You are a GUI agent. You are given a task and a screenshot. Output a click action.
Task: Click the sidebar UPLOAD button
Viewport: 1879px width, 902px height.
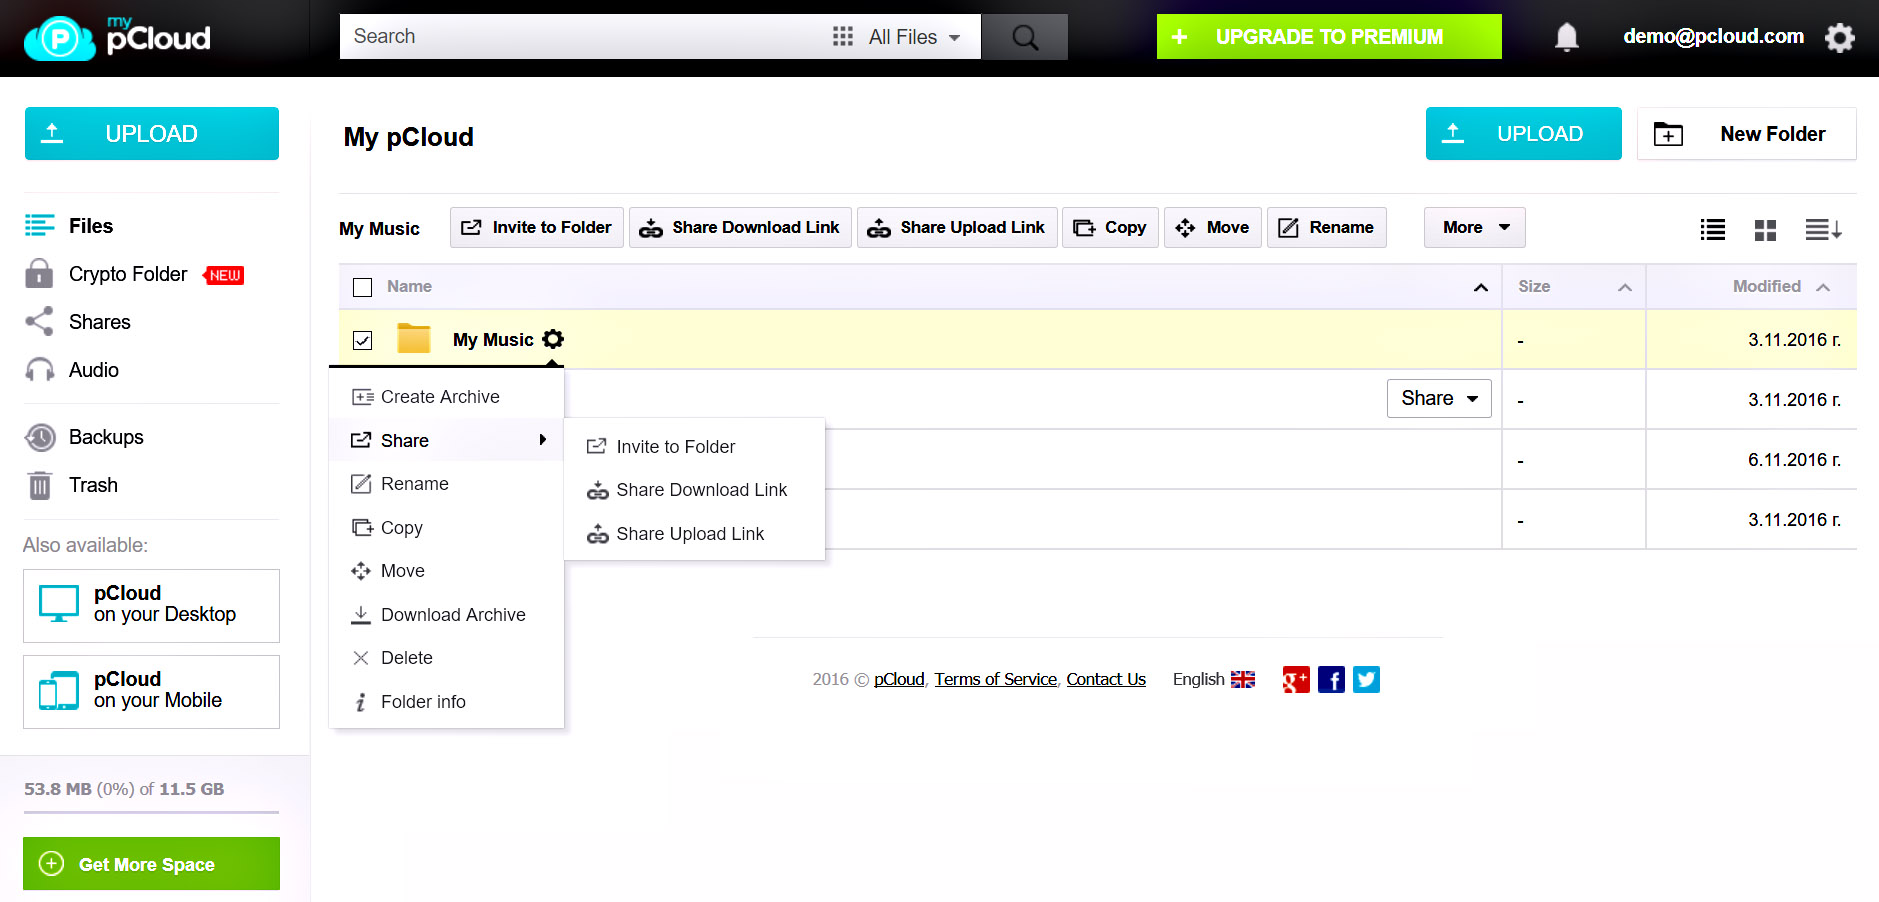coord(152,133)
